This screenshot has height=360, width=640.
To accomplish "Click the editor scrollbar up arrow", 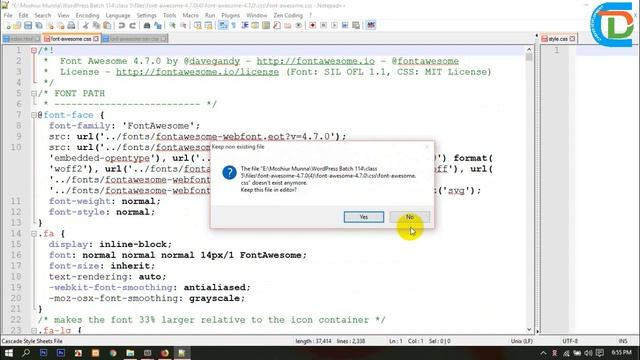I will pyautogui.click(x=529, y=50).
